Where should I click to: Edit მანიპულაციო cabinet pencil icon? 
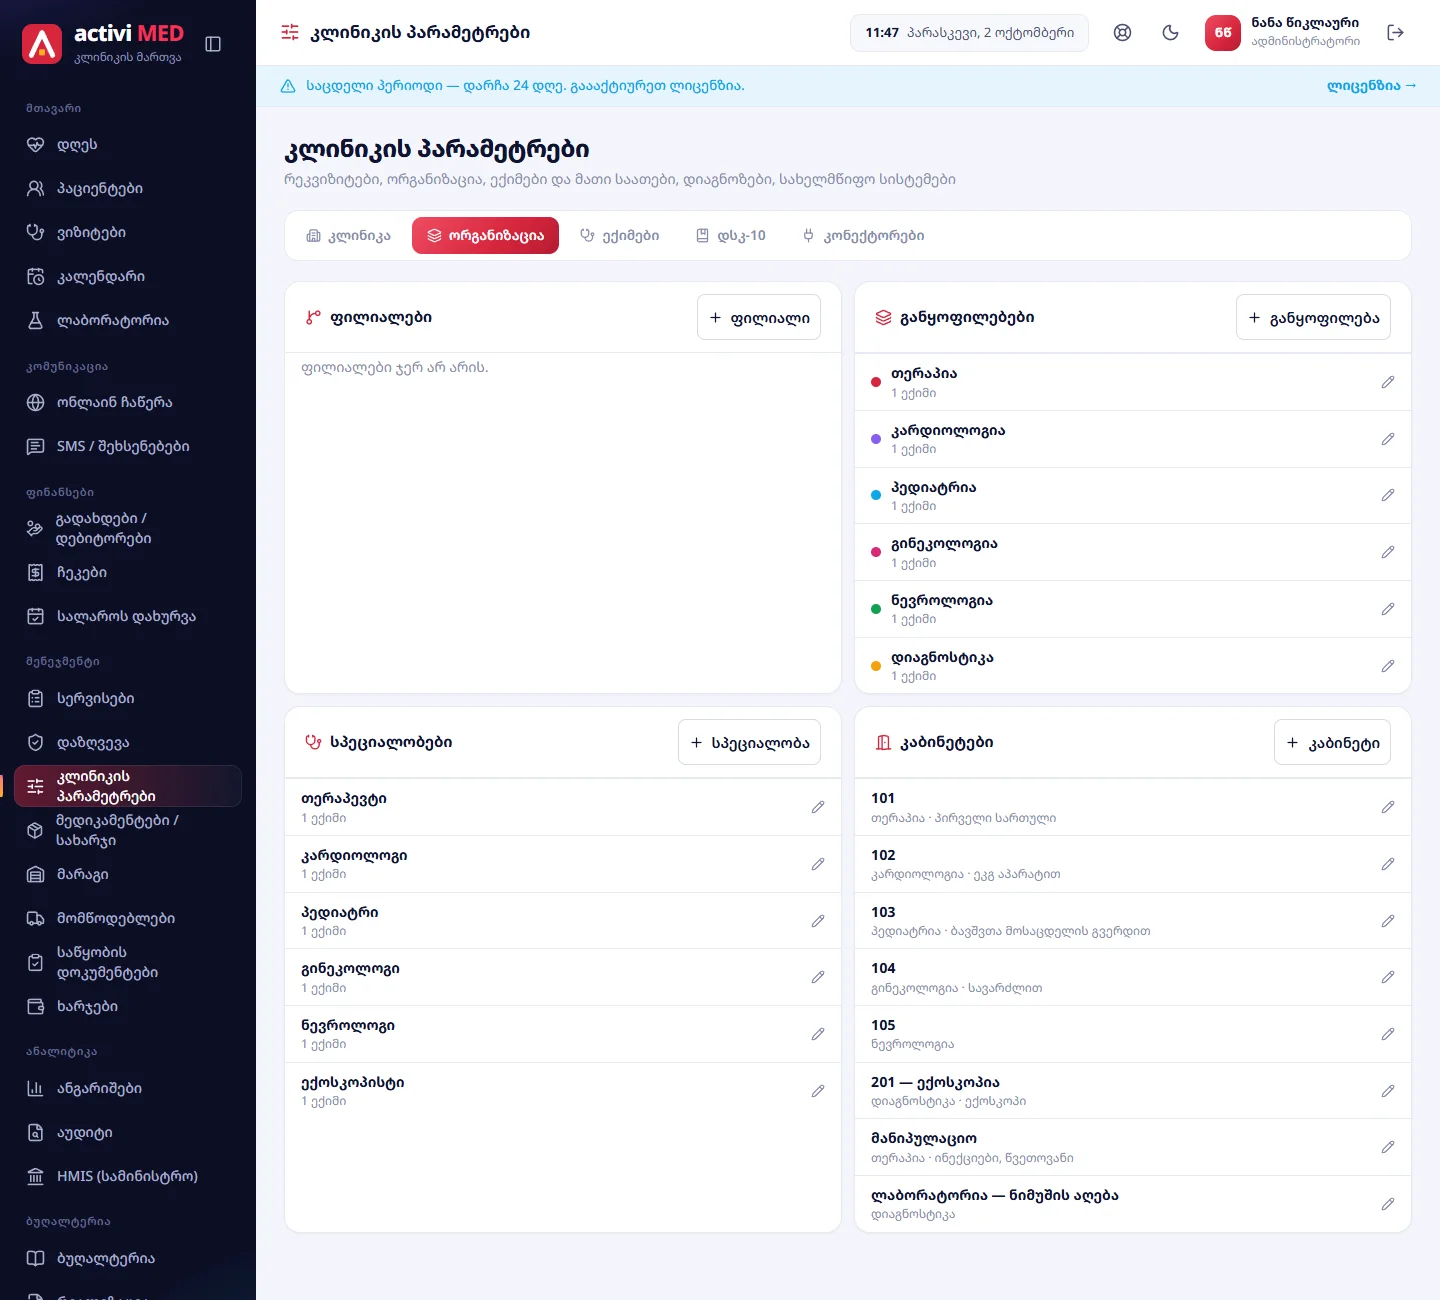click(1388, 1147)
